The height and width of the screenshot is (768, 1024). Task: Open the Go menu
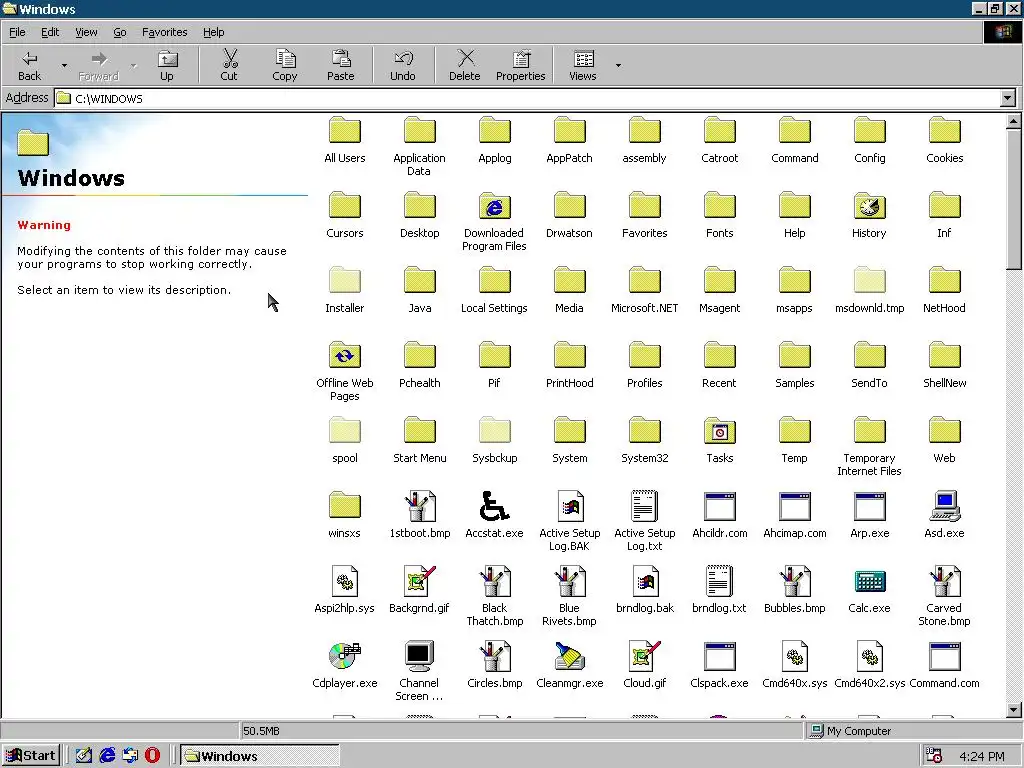coord(120,32)
